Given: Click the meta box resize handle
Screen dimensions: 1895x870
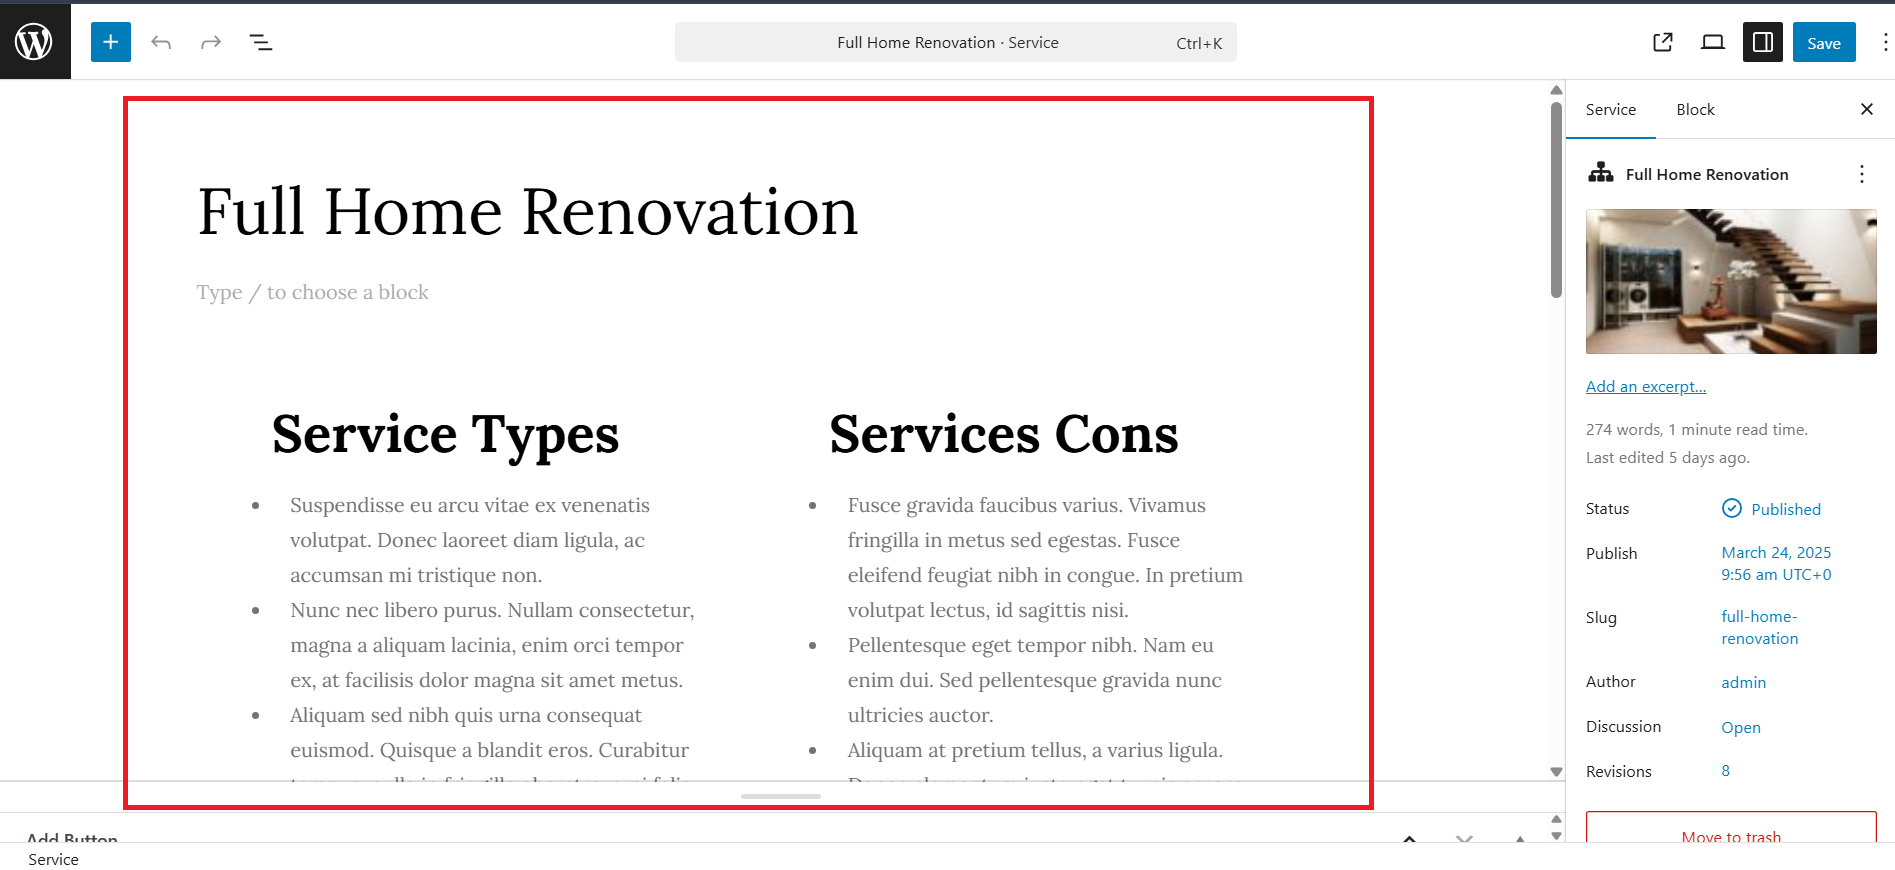Looking at the screenshot, I should (780, 796).
